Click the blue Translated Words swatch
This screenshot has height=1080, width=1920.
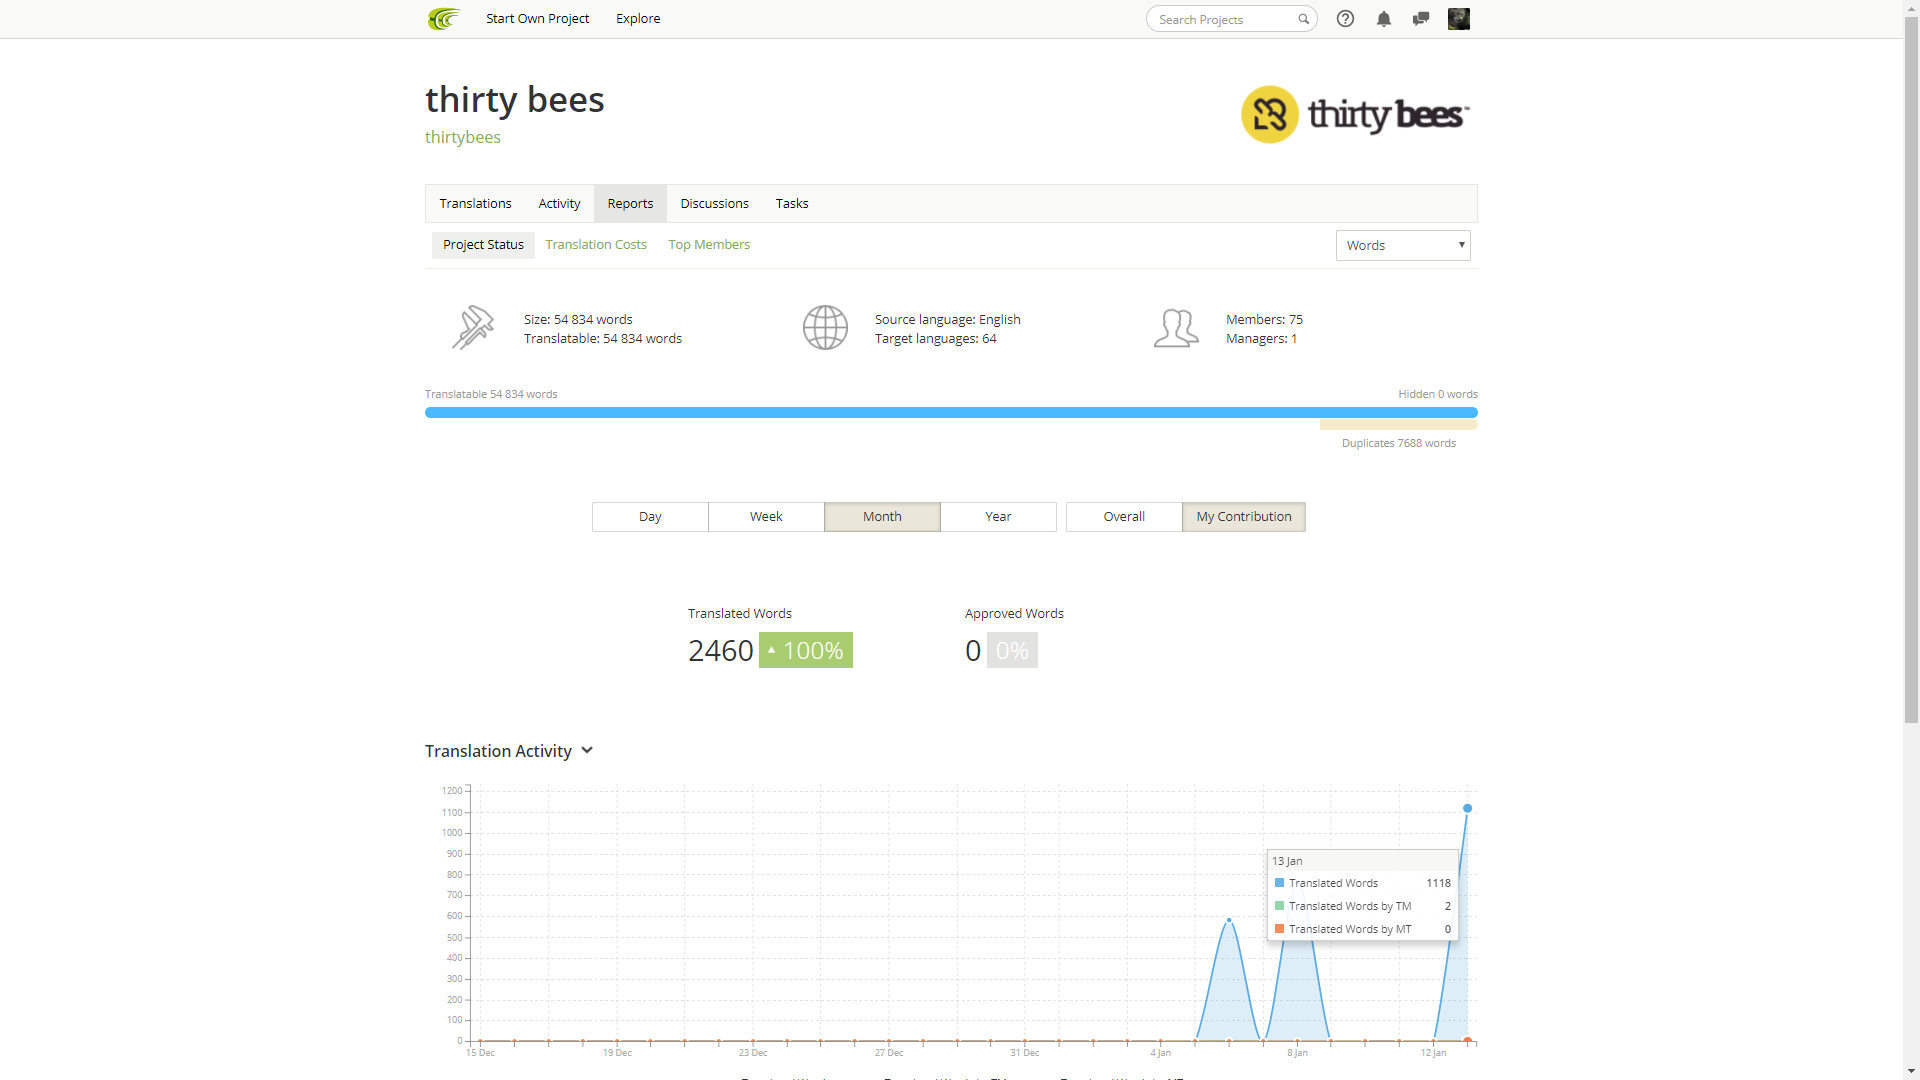[x=1279, y=883]
